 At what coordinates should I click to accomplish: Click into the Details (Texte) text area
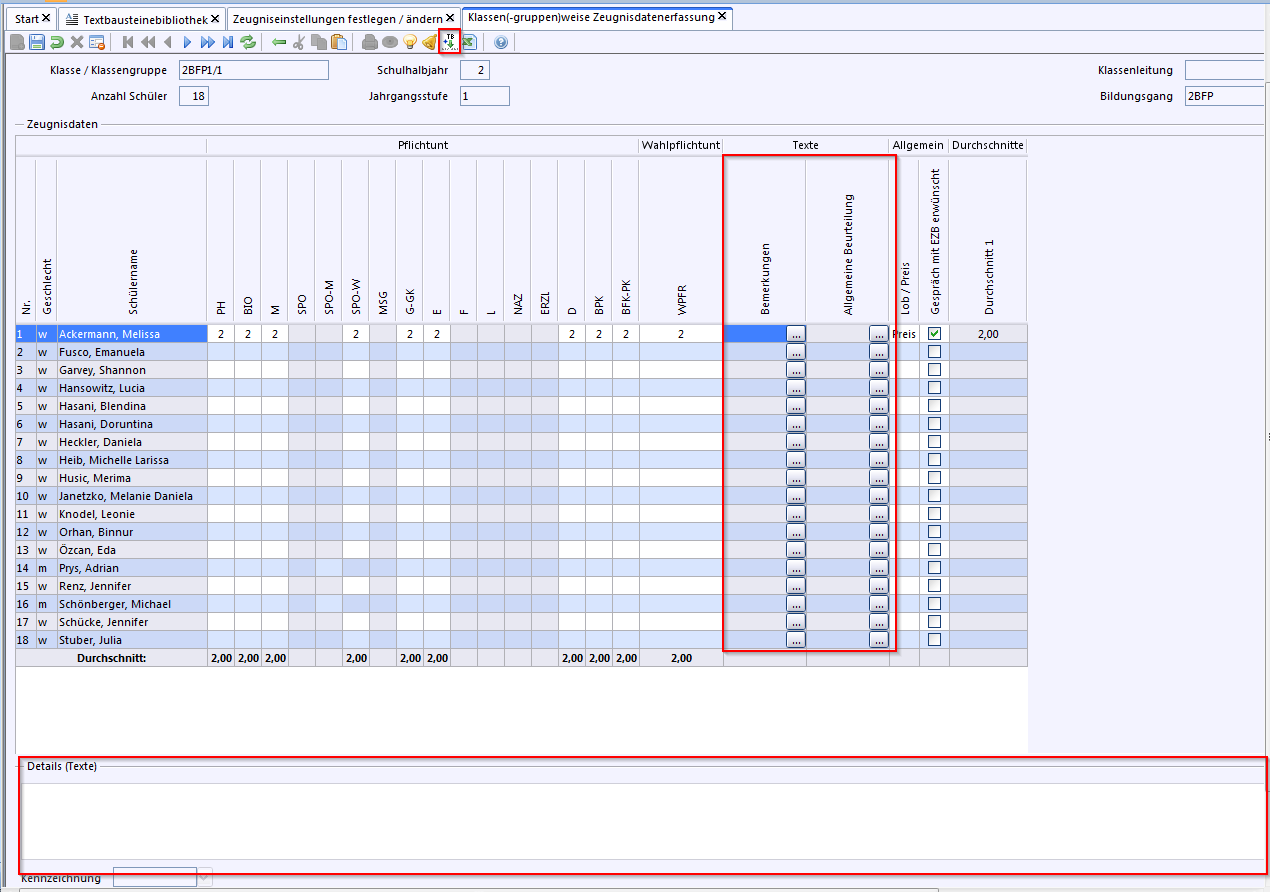click(640, 820)
